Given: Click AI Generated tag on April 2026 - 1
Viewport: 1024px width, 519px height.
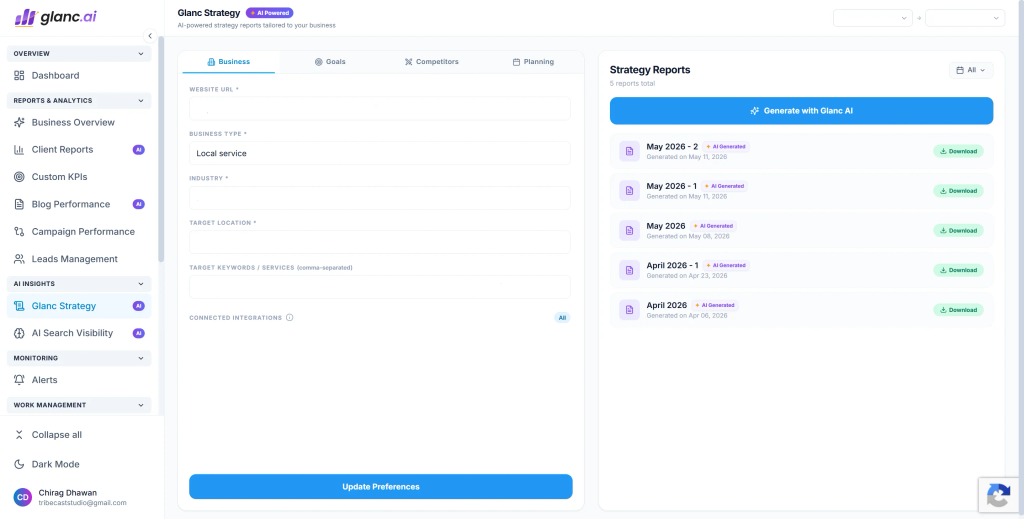Looking at the screenshot, I should [x=726, y=266].
